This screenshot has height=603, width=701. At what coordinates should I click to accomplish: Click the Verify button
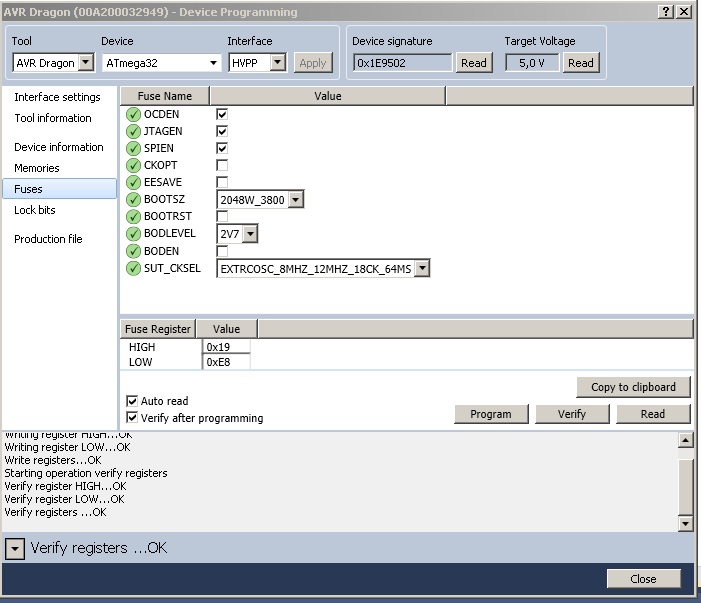click(572, 414)
